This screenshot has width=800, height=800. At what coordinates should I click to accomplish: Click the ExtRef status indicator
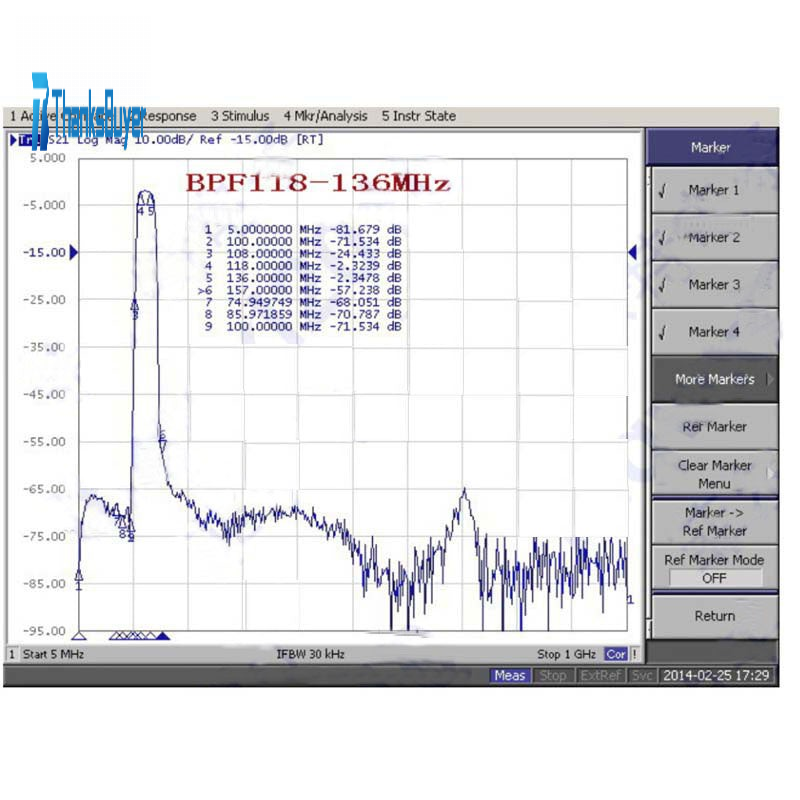[600, 676]
